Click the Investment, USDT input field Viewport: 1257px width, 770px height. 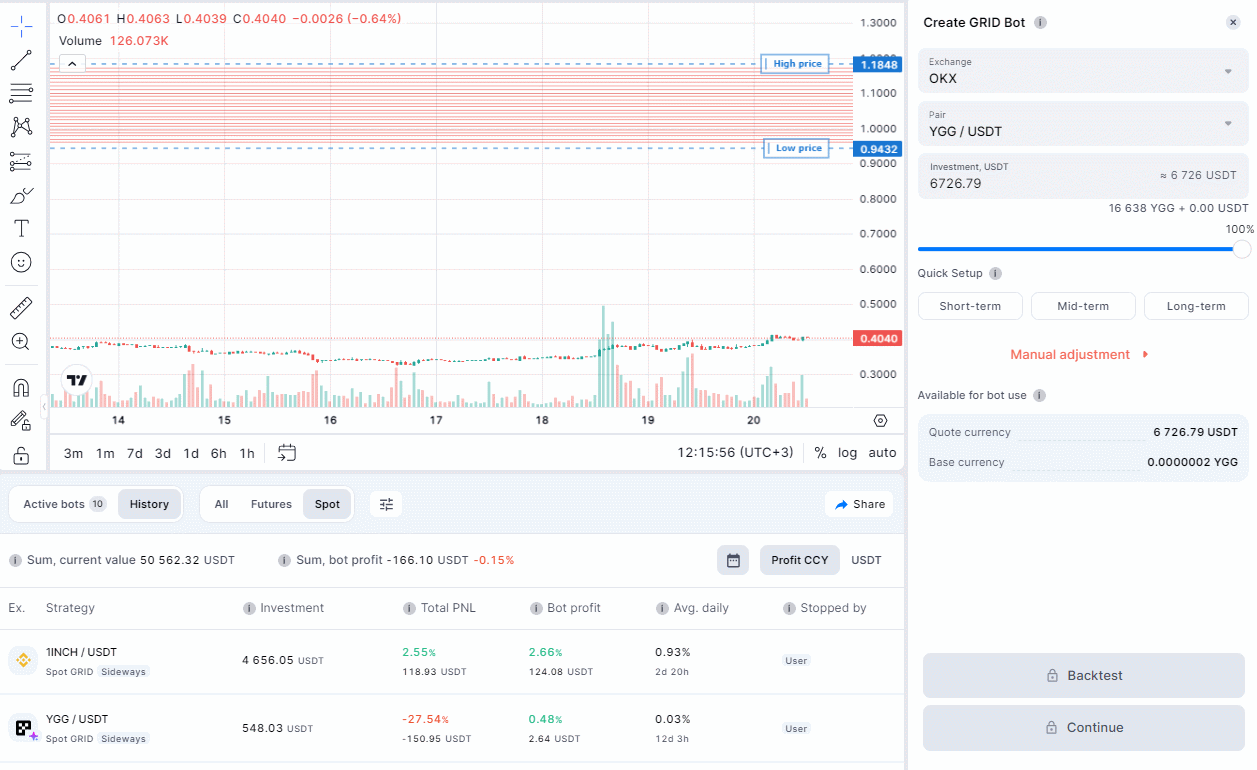coord(1083,176)
